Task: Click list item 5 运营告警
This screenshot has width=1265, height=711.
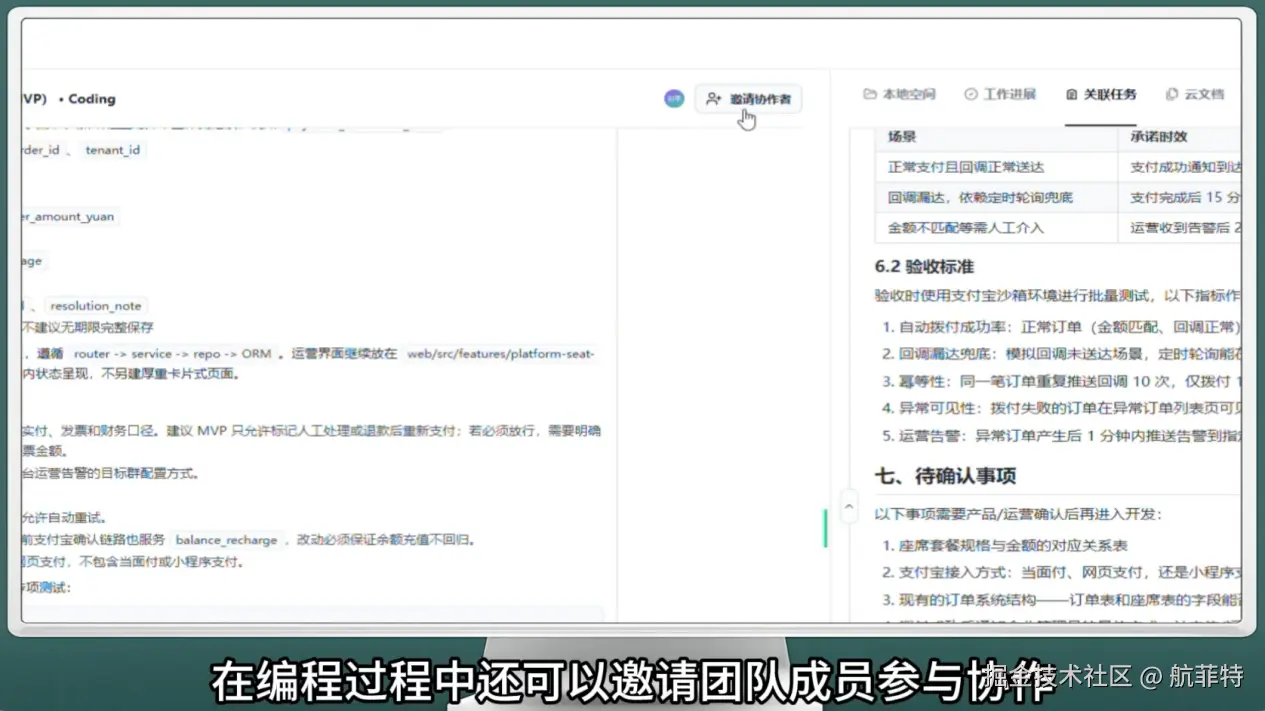Action: [1061, 435]
